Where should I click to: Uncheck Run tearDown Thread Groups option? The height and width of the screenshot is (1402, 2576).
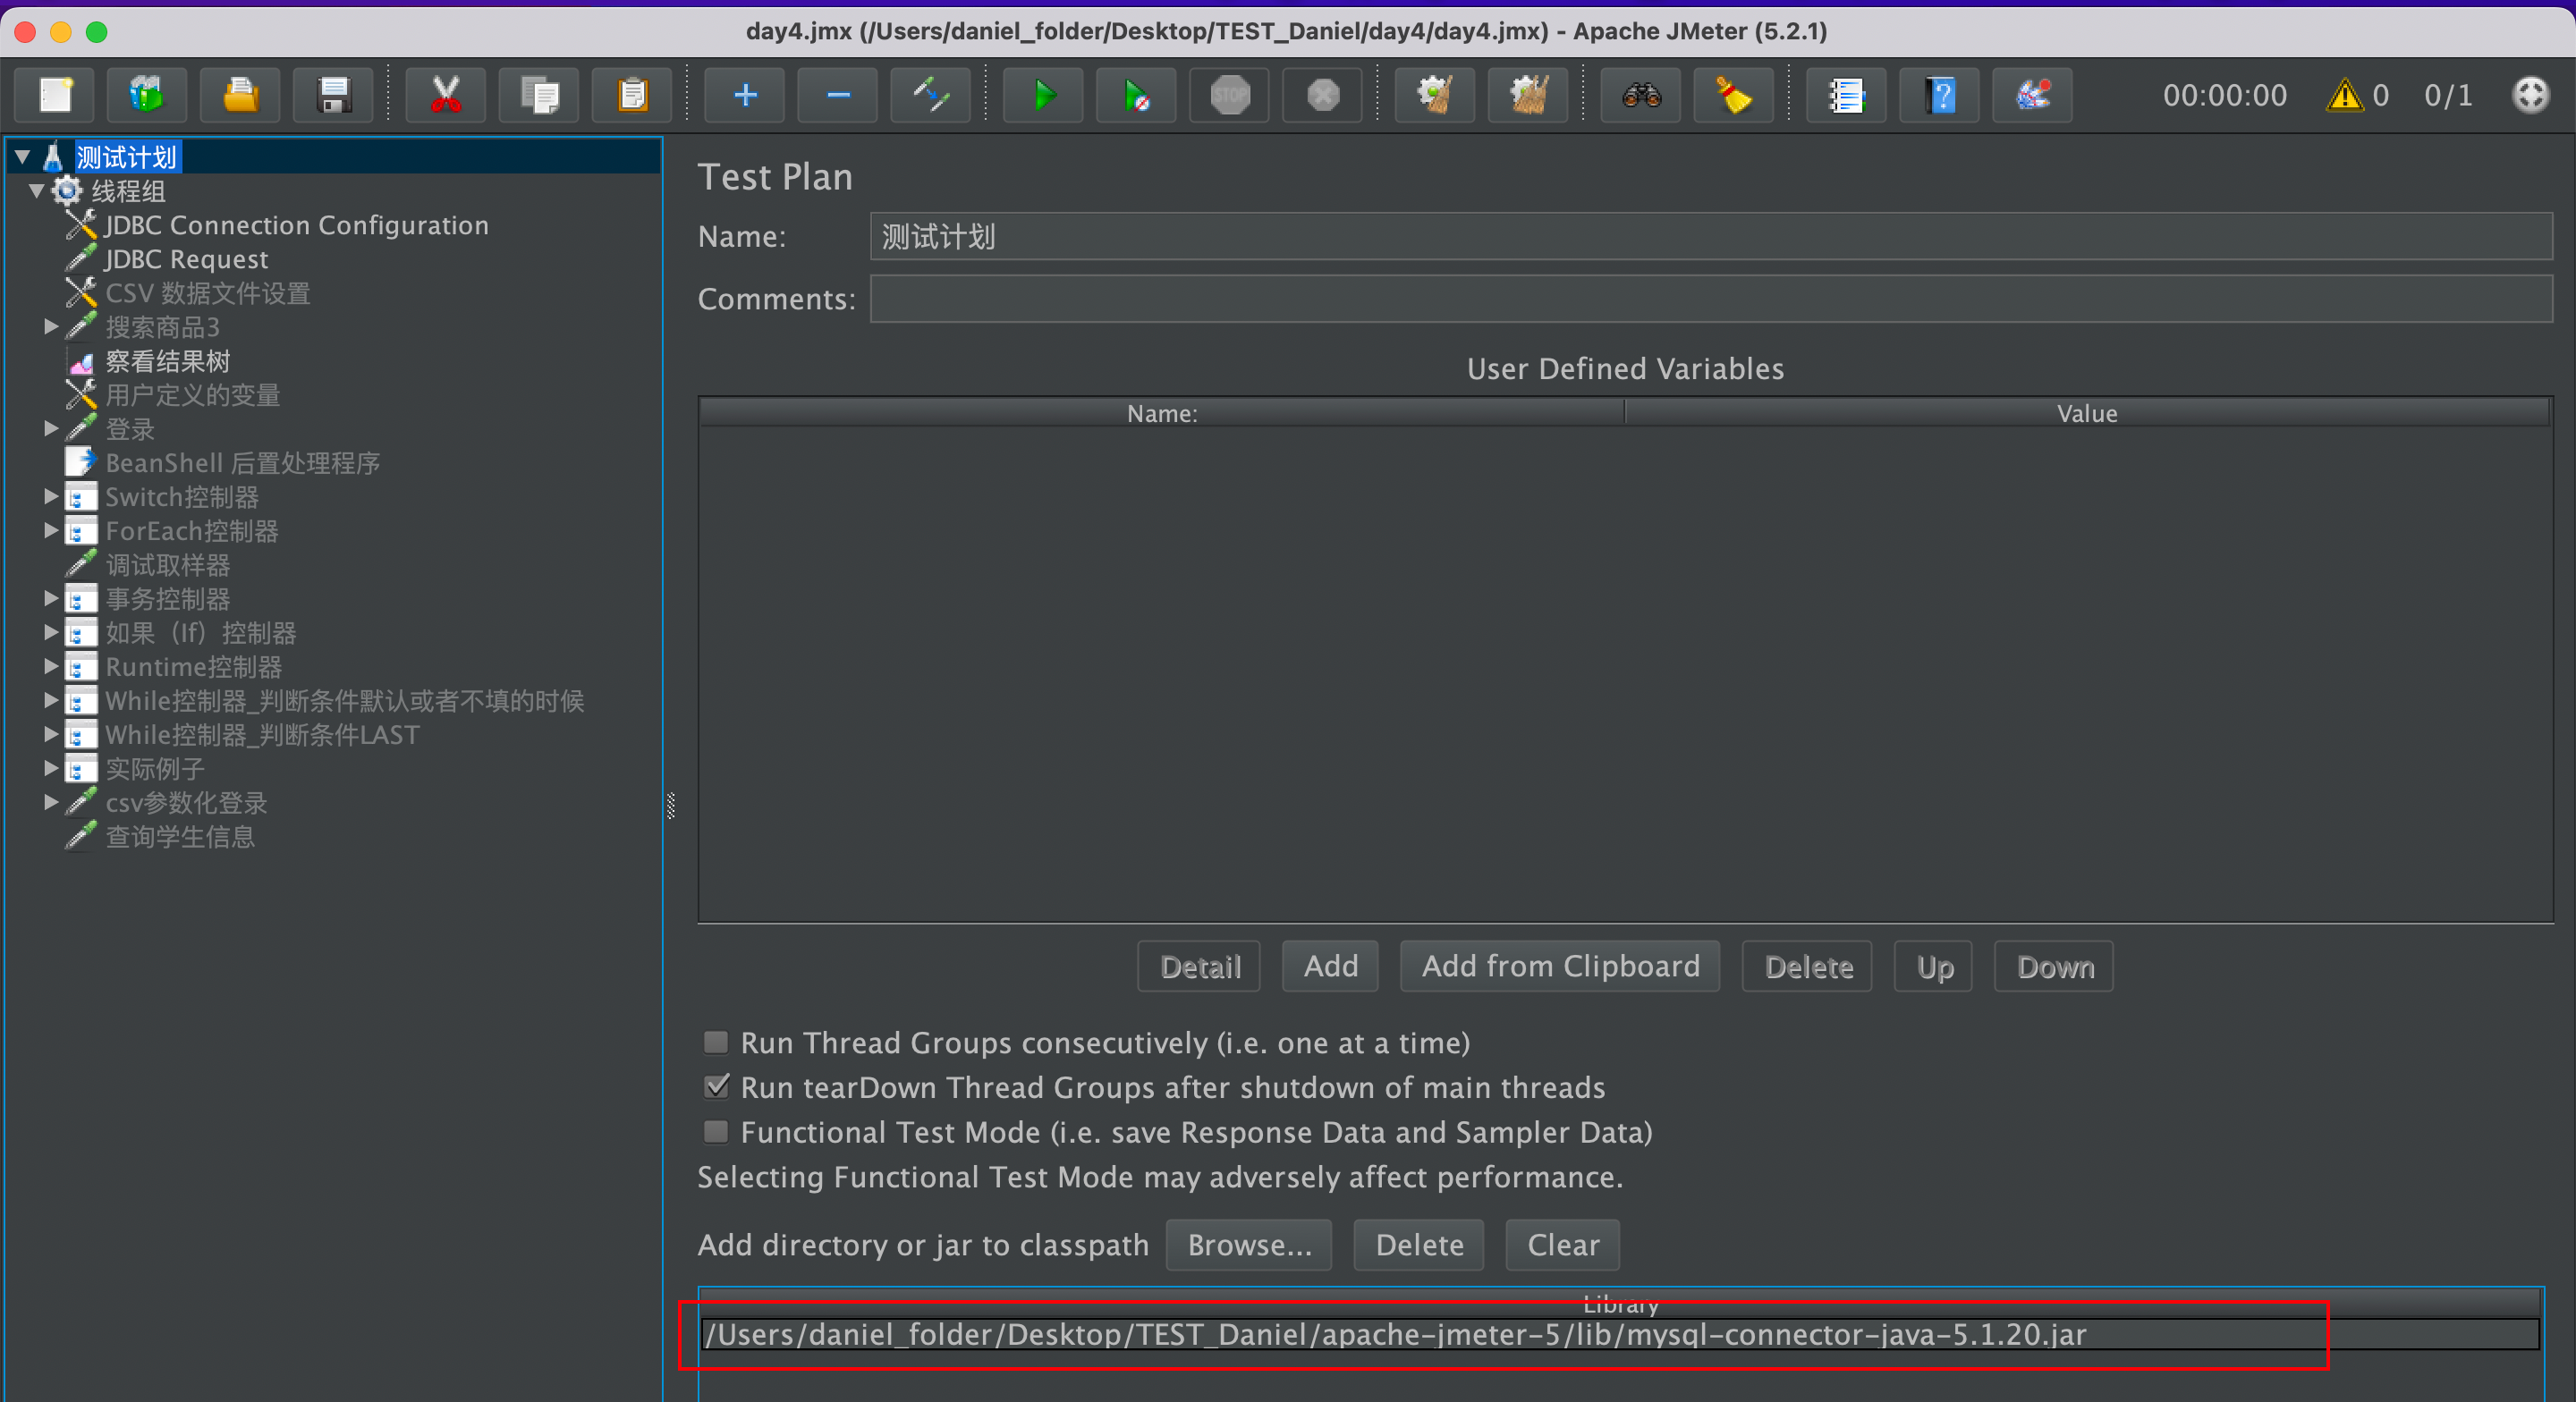point(716,1087)
